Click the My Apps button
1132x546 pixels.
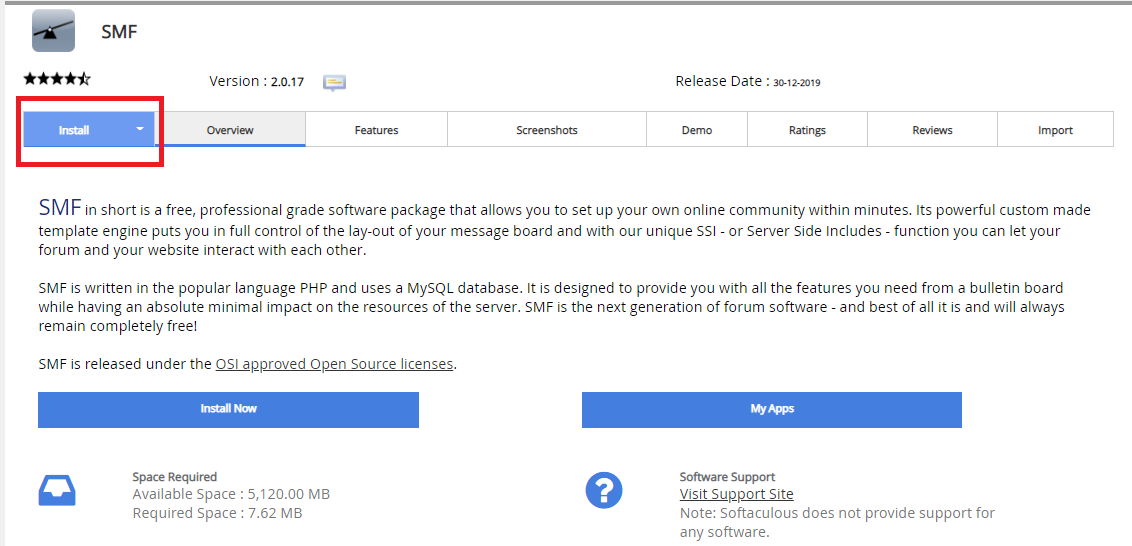tap(772, 410)
